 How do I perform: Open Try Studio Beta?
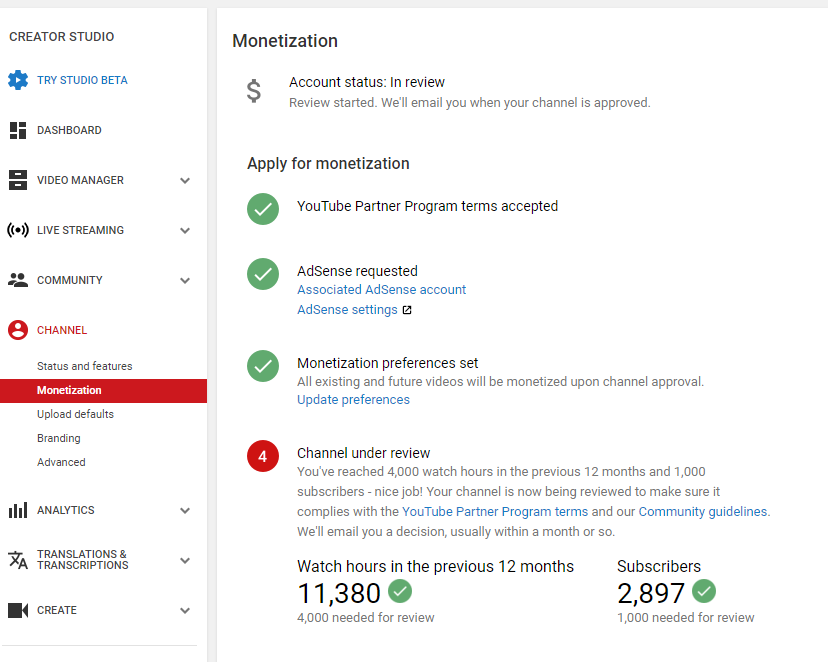pos(82,80)
